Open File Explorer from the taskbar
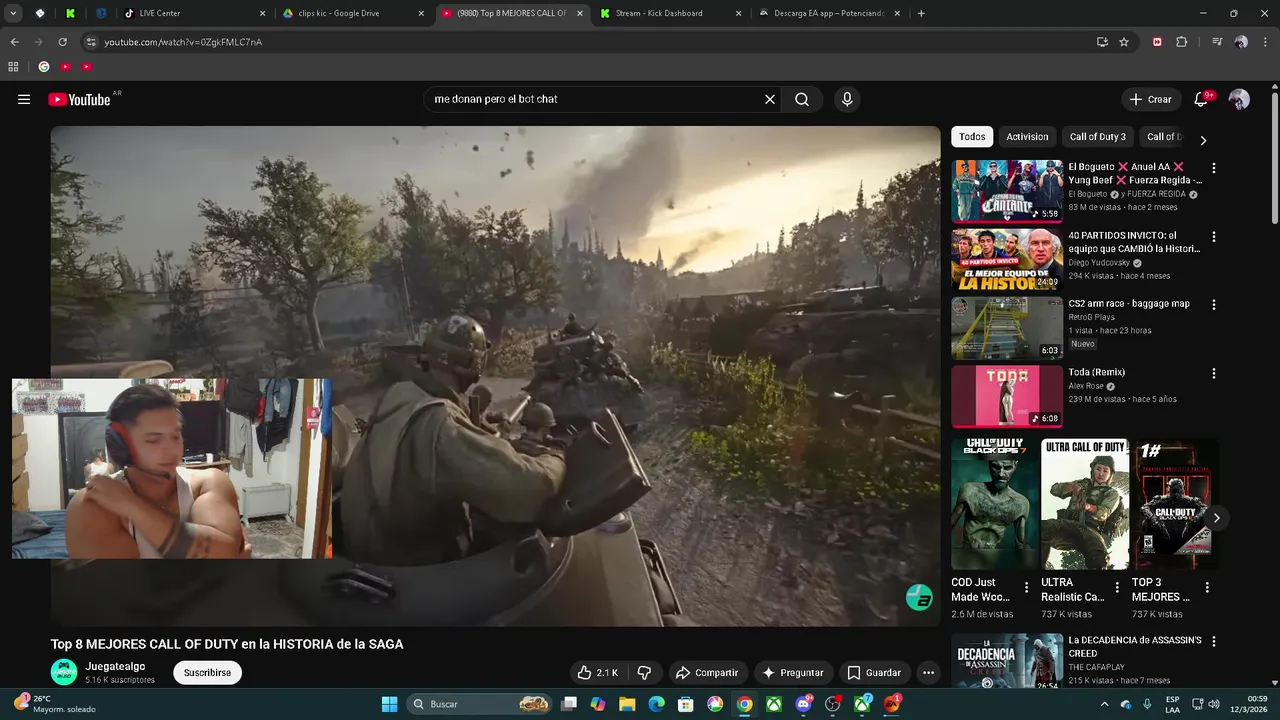Screen dimensions: 1280x720 627,704
